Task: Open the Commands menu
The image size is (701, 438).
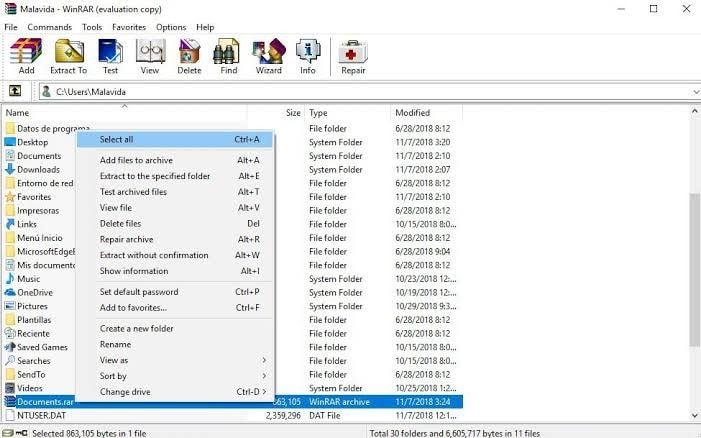Action: (50, 27)
